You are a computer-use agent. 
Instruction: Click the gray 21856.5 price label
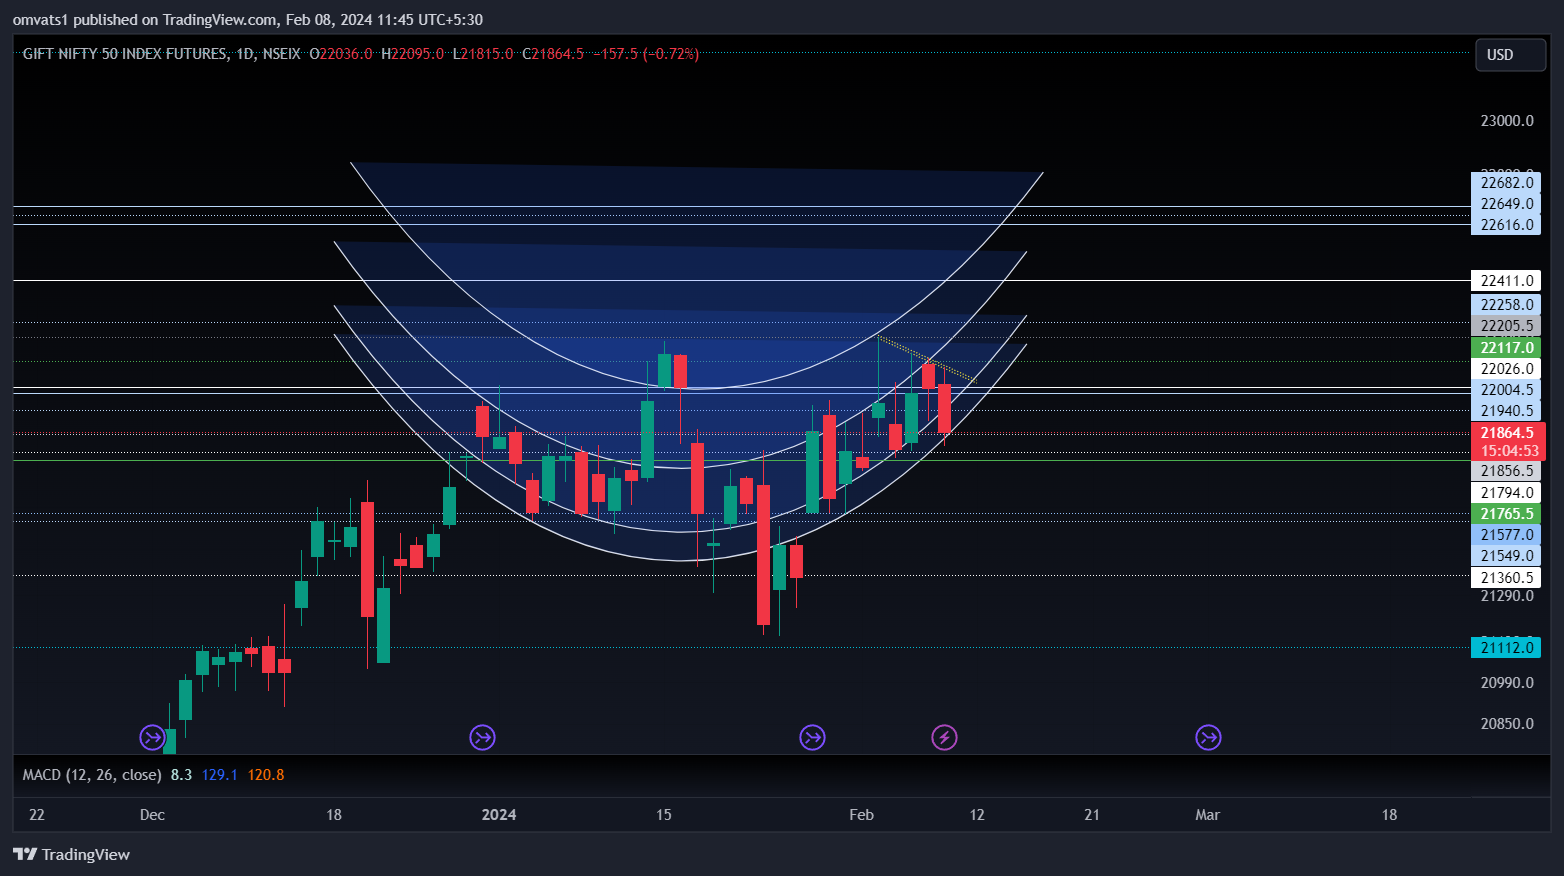(x=1506, y=471)
